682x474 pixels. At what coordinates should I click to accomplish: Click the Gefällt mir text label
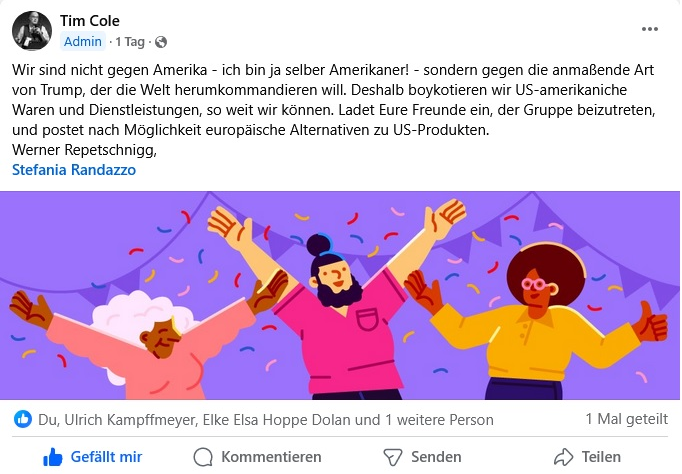[106, 457]
